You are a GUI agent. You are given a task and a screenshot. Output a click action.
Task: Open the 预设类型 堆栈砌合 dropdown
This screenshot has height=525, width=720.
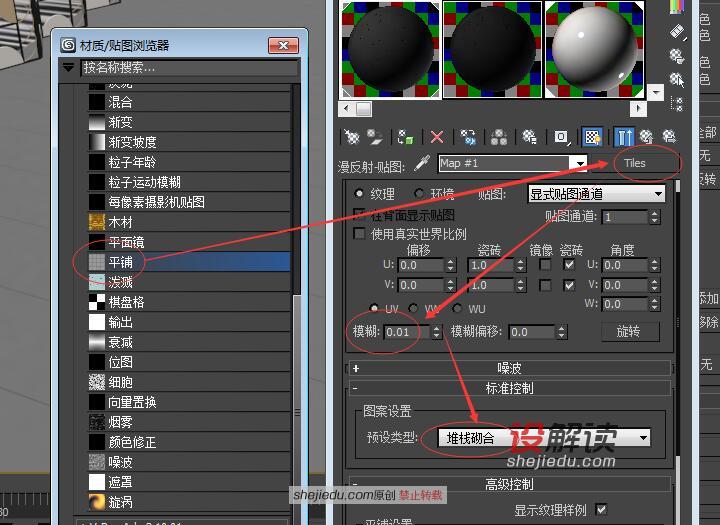click(544, 437)
